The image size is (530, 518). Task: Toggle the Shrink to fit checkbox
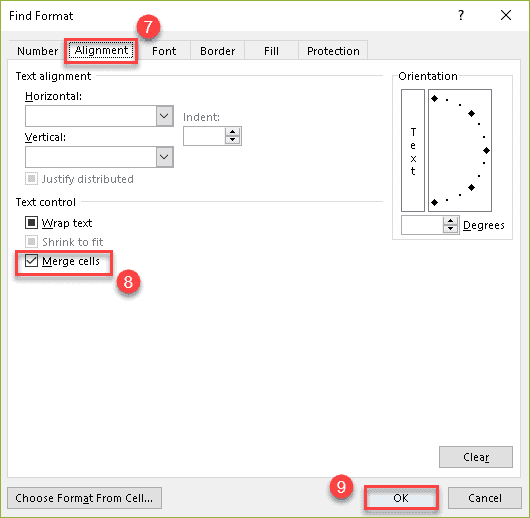click(31, 241)
